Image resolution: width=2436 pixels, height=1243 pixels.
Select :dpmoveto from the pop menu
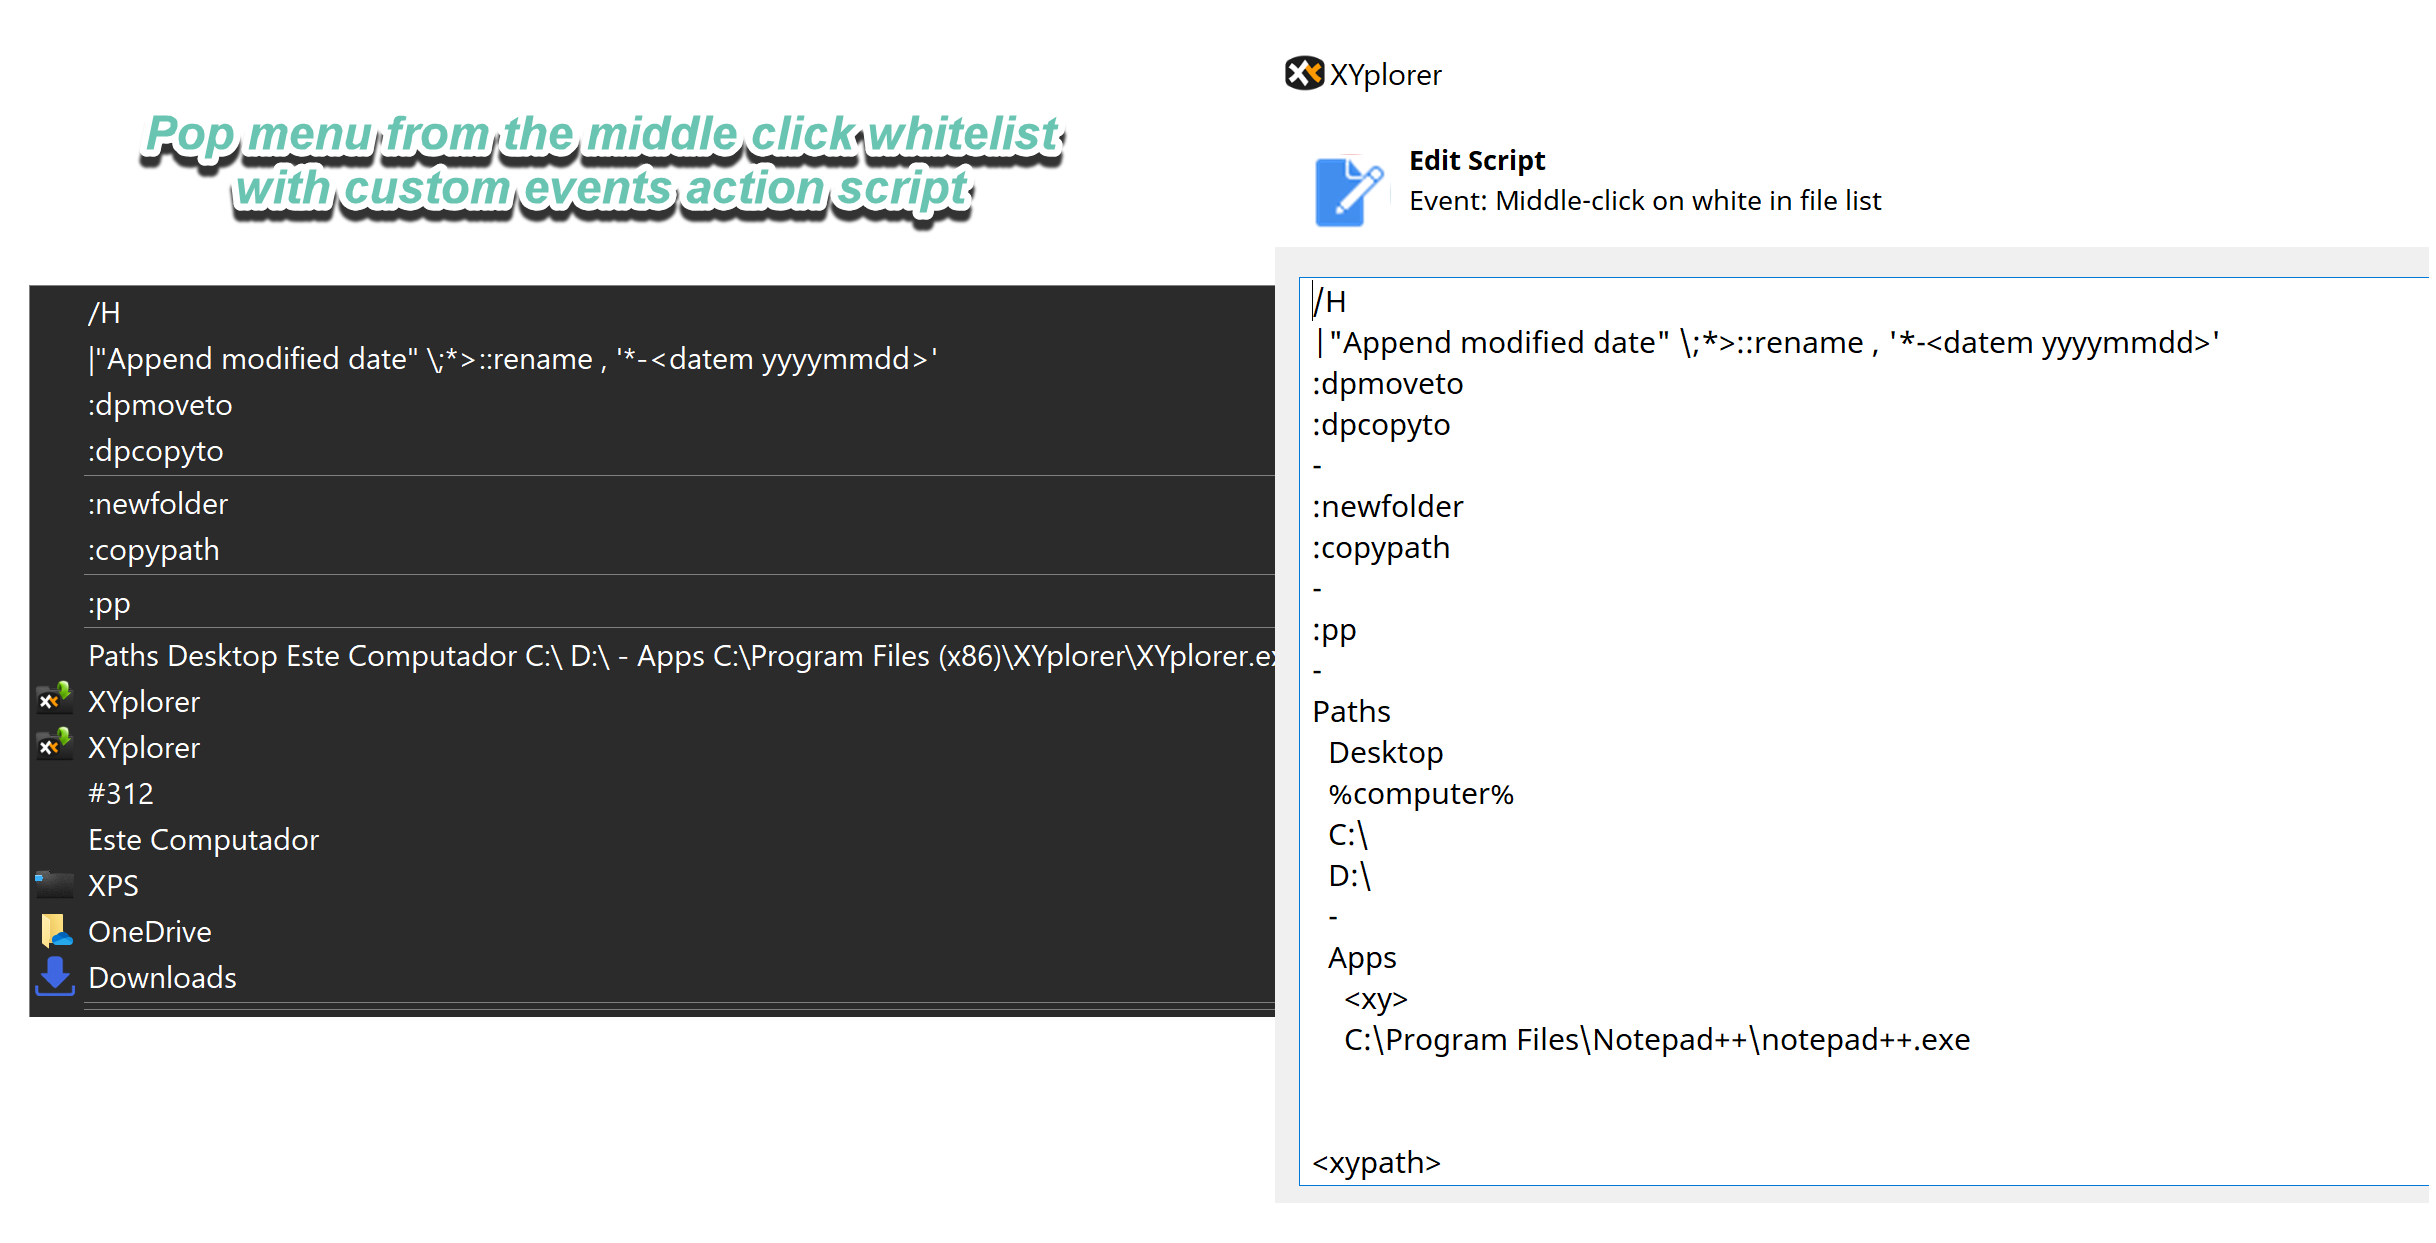(160, 405)
